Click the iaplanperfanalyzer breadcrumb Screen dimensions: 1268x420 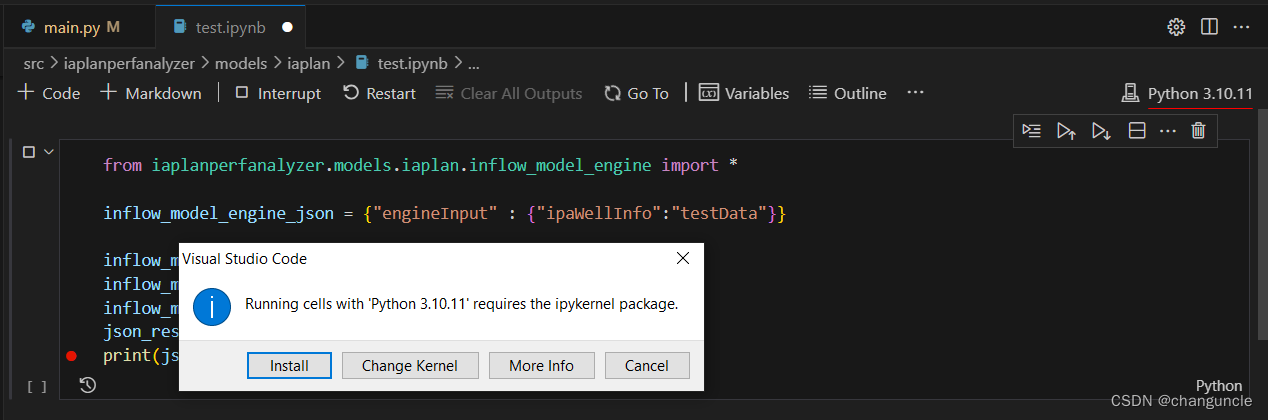130,63
